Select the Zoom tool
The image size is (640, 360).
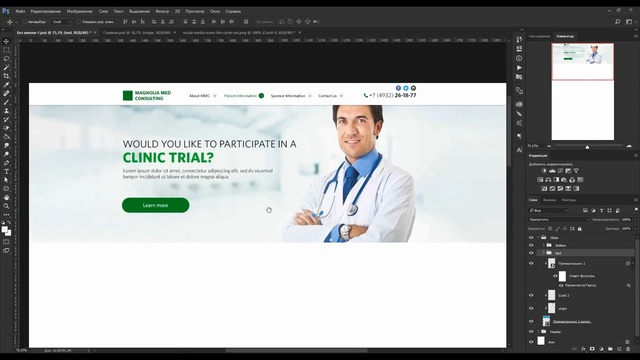pyautogui.click(x=6, y=206)
